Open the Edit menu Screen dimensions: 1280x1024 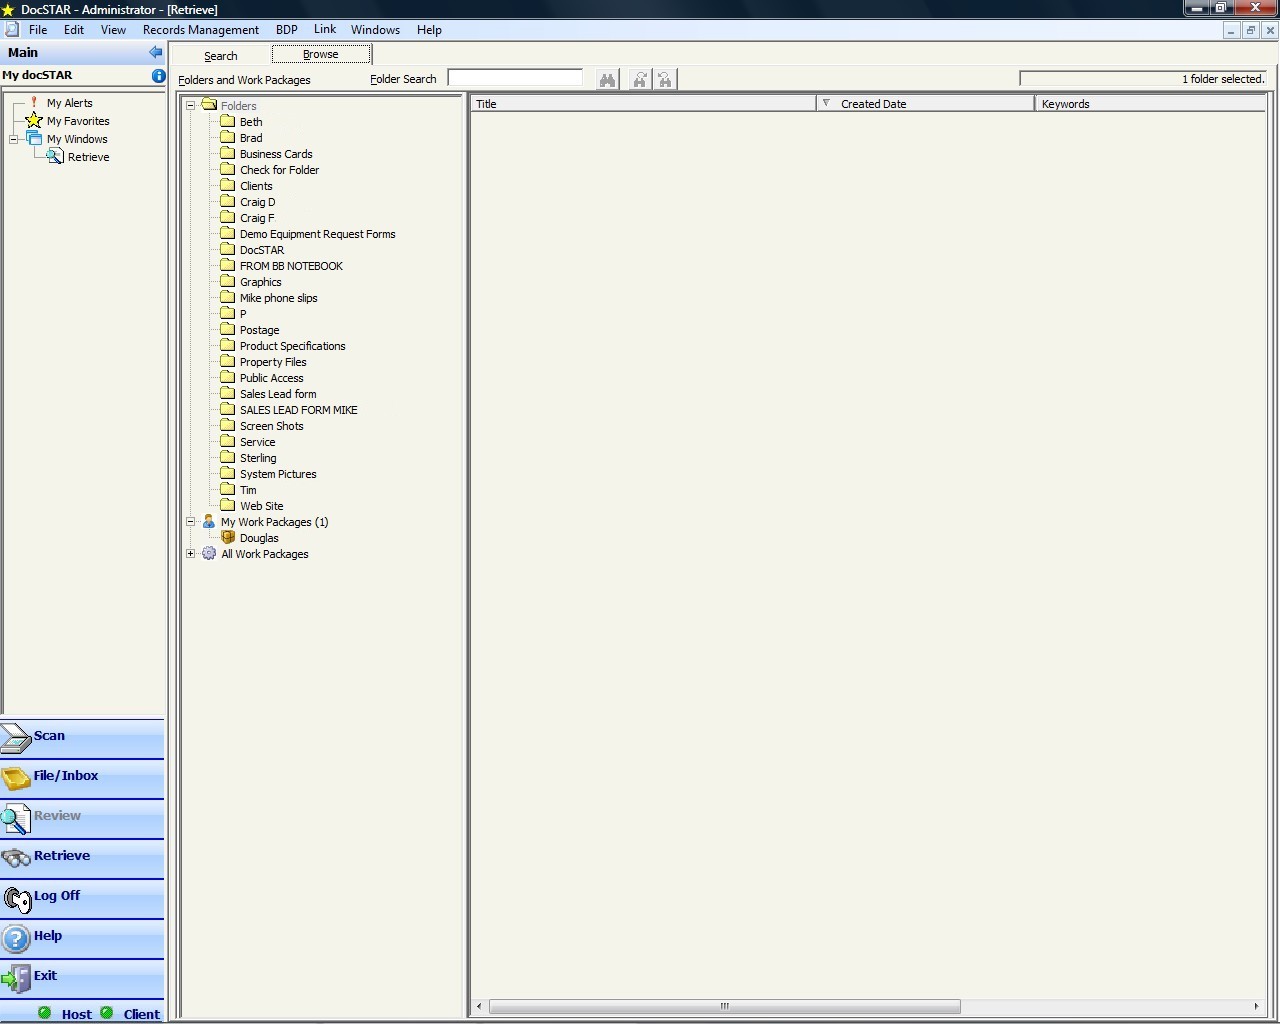(74, 30)
